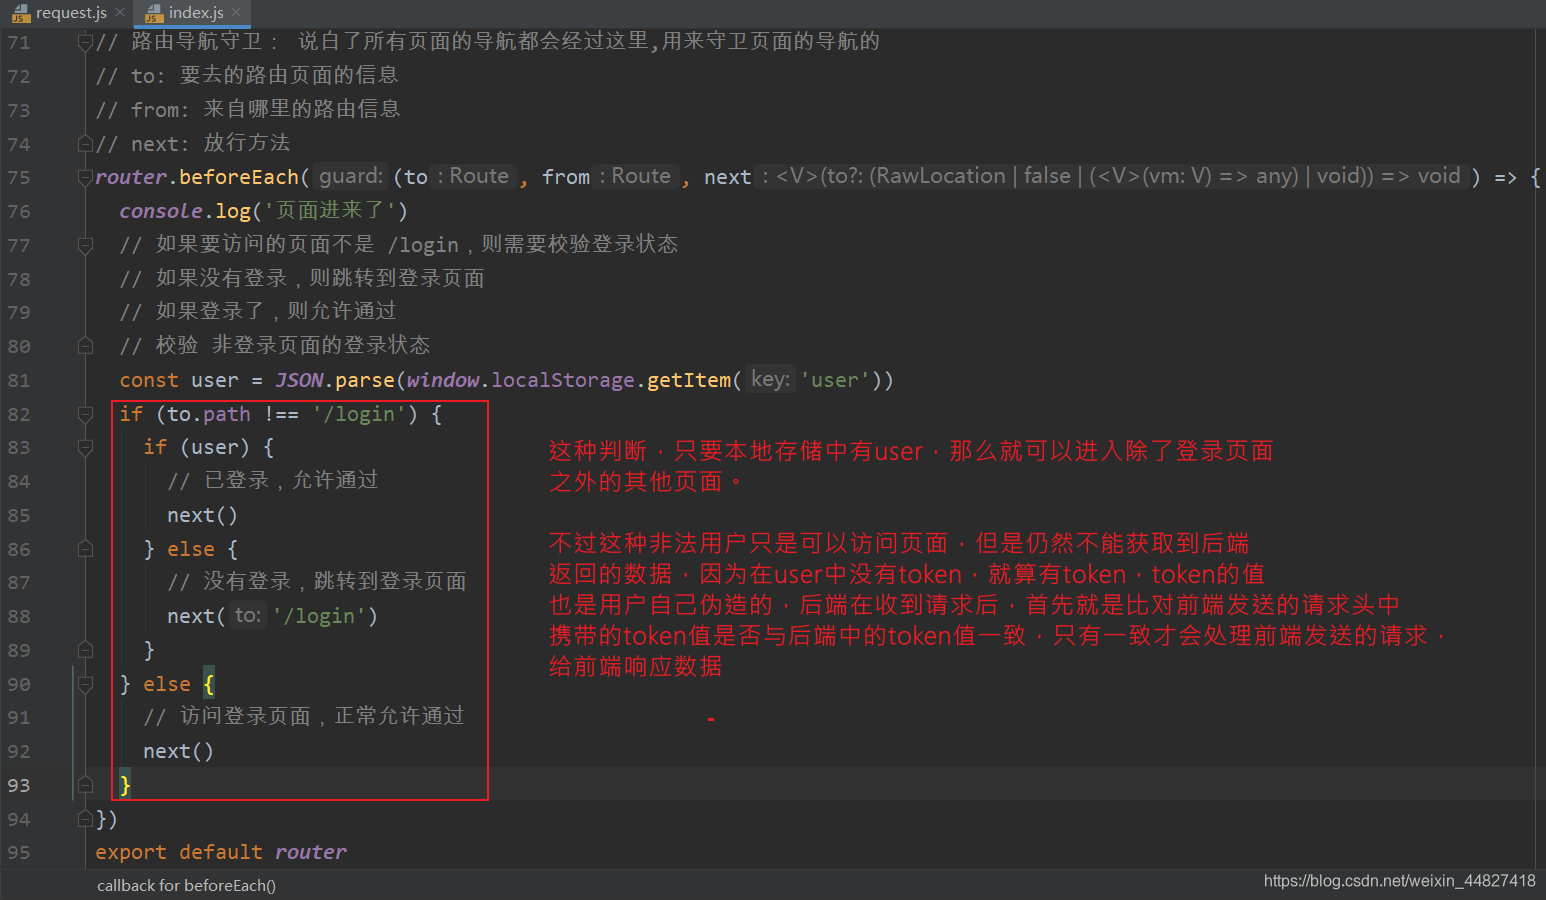Click the 'next()' call on line 92

click(x=179, y=751)
